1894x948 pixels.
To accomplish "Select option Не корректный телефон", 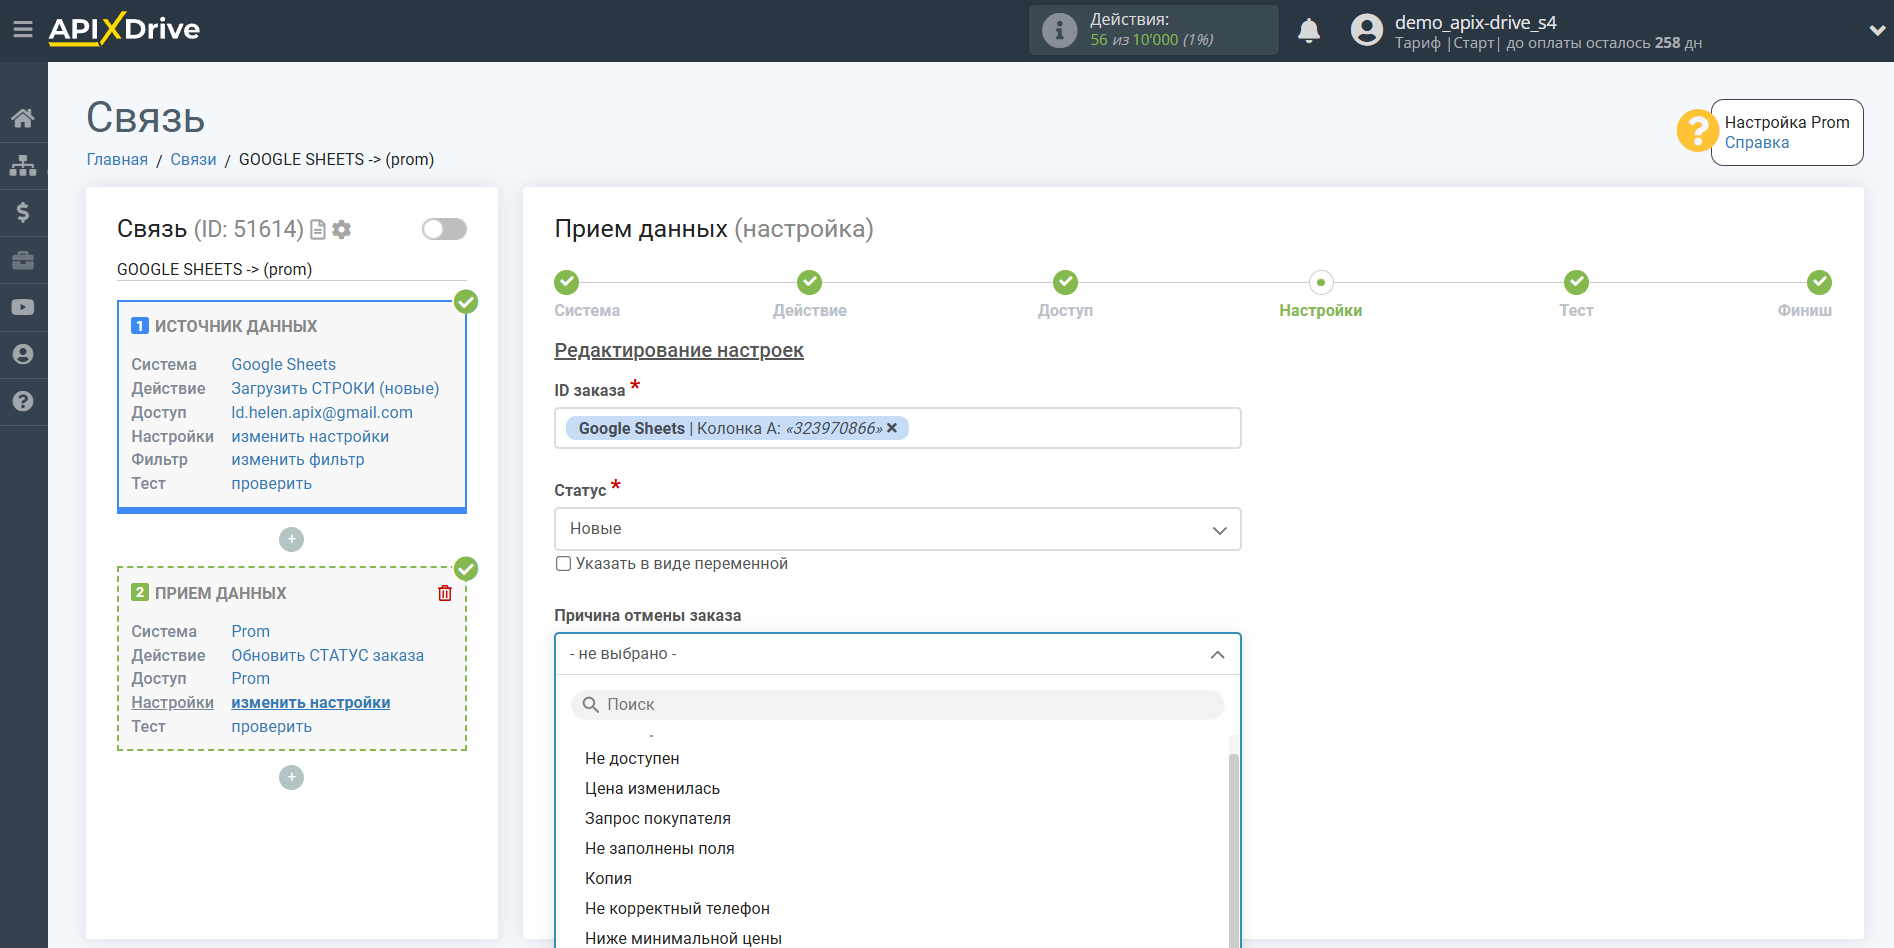I will [x=677, y=909].
